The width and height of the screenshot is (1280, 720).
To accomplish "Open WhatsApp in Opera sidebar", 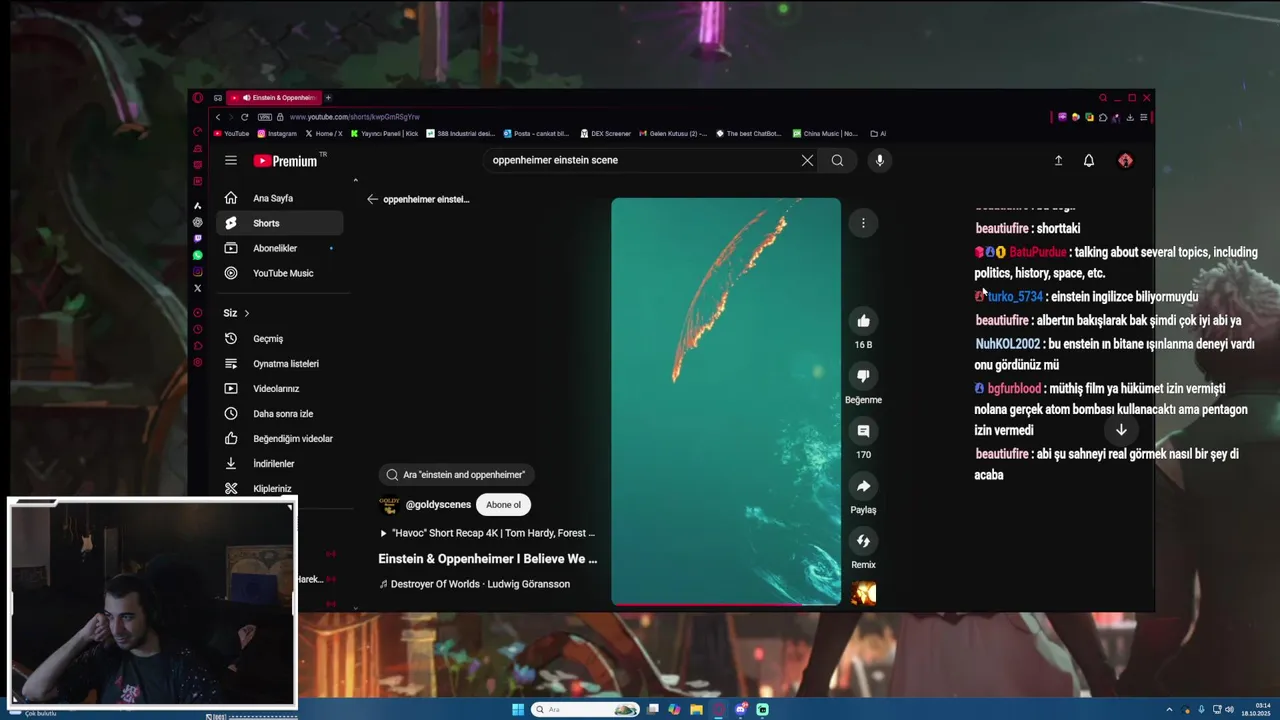I will [x=197, y=255].
